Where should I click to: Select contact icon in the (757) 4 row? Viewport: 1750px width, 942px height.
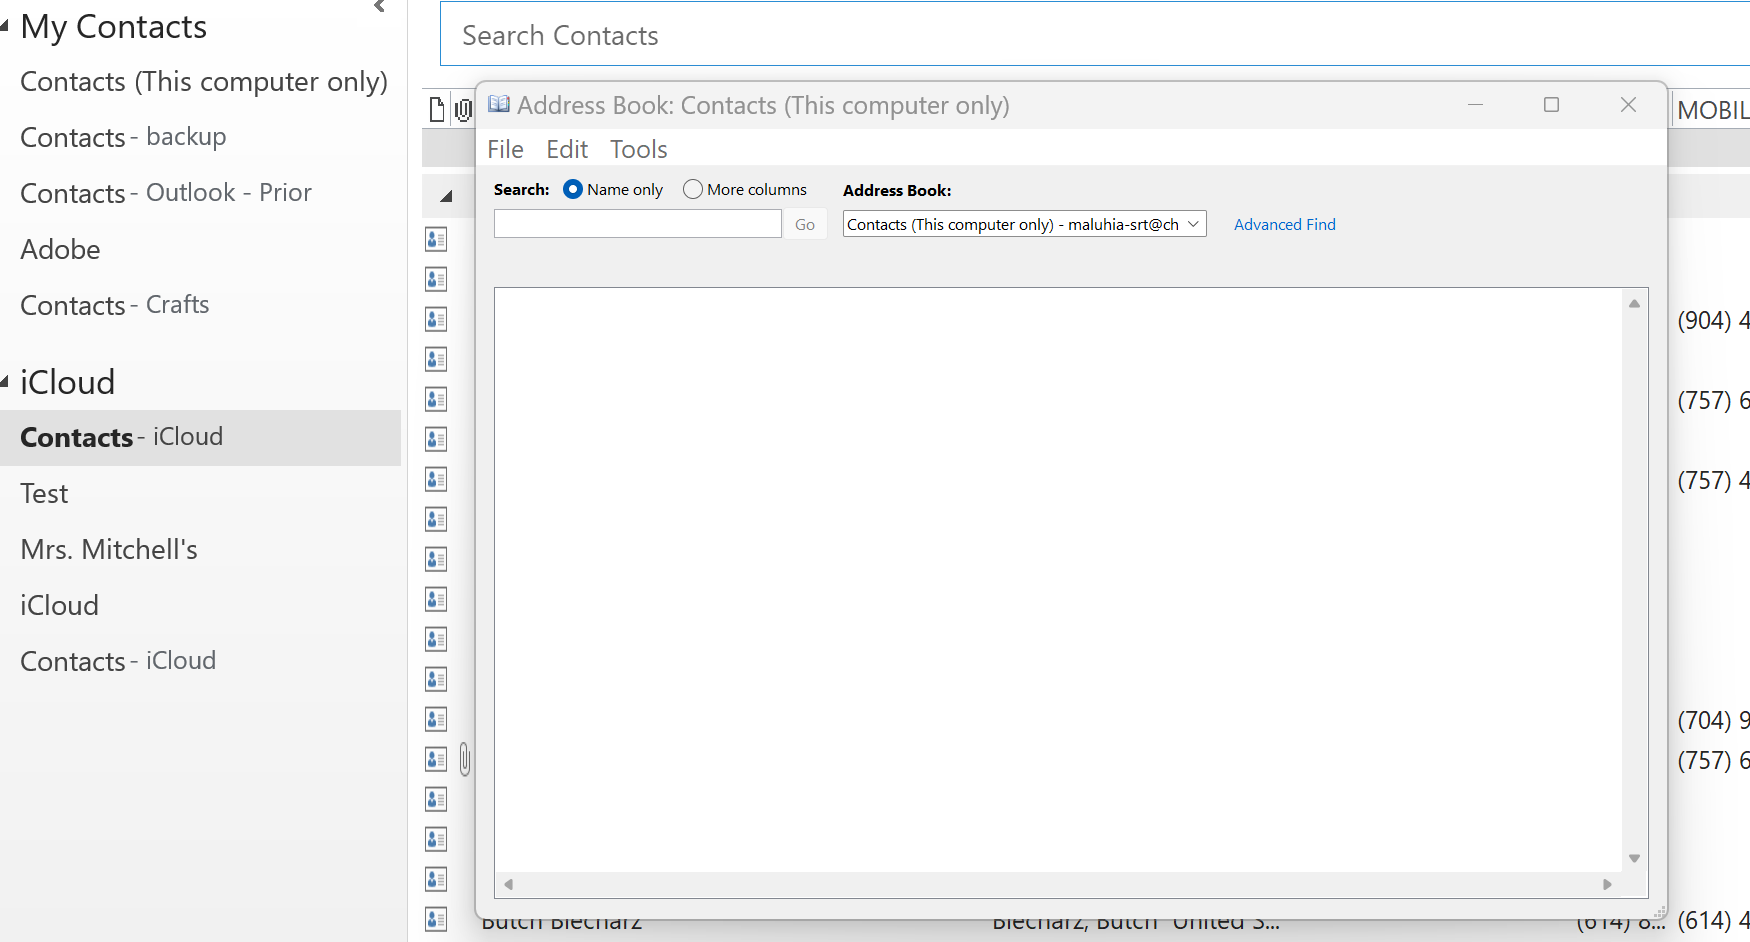point(436,479)
